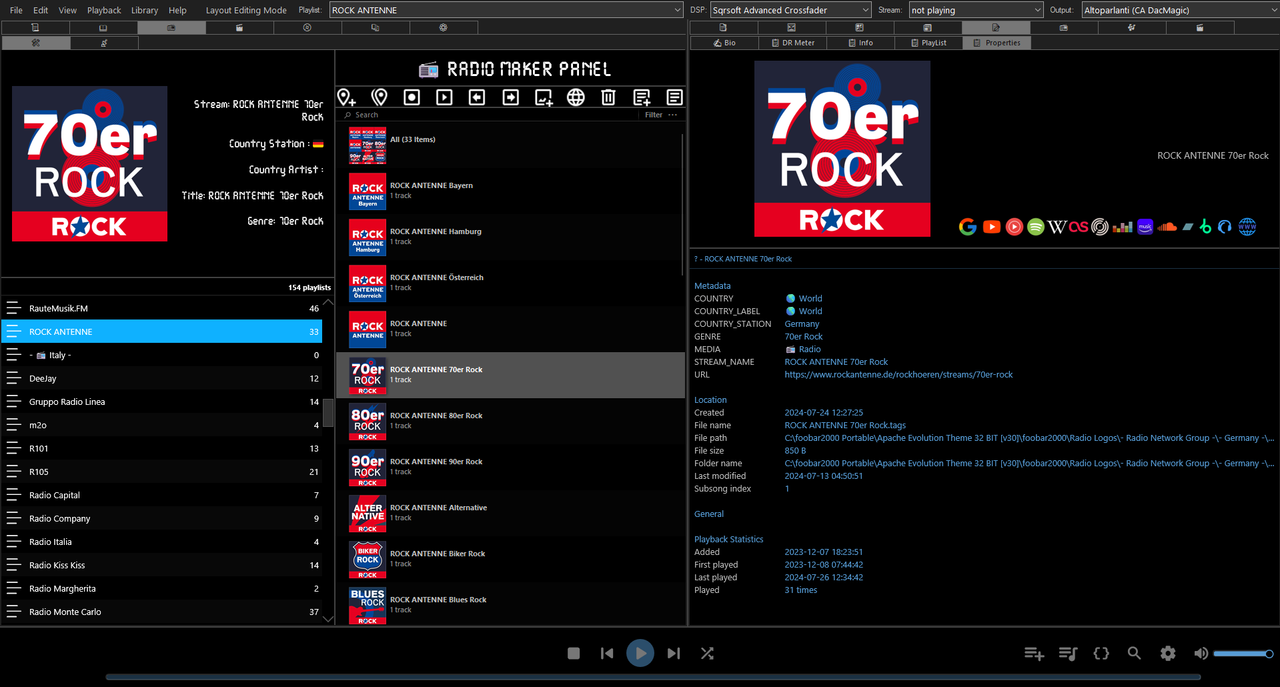Viewport: 1280px width, 687px height.
Task: Open the WWW globe website icon
Action: tap(1247, 227)
